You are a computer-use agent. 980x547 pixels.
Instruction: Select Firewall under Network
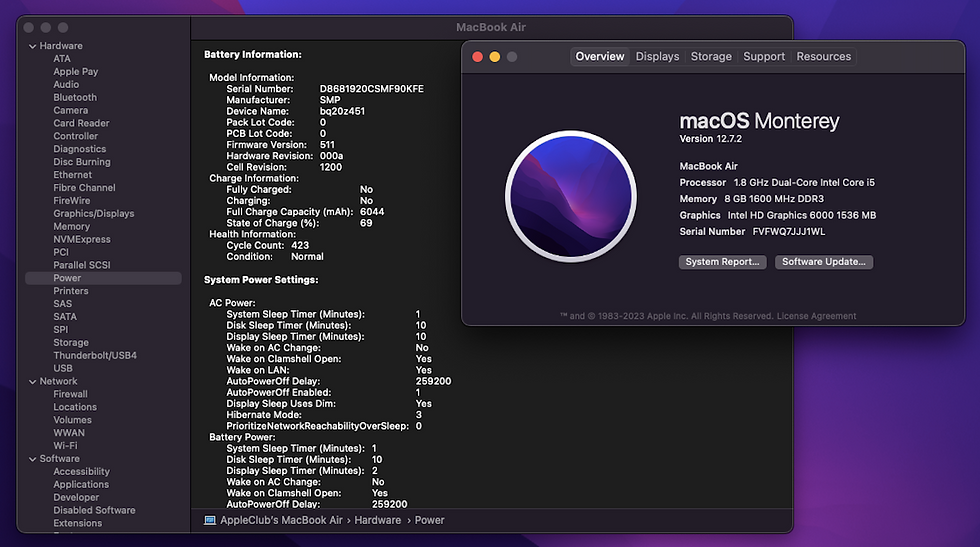[x=70, y=394]
